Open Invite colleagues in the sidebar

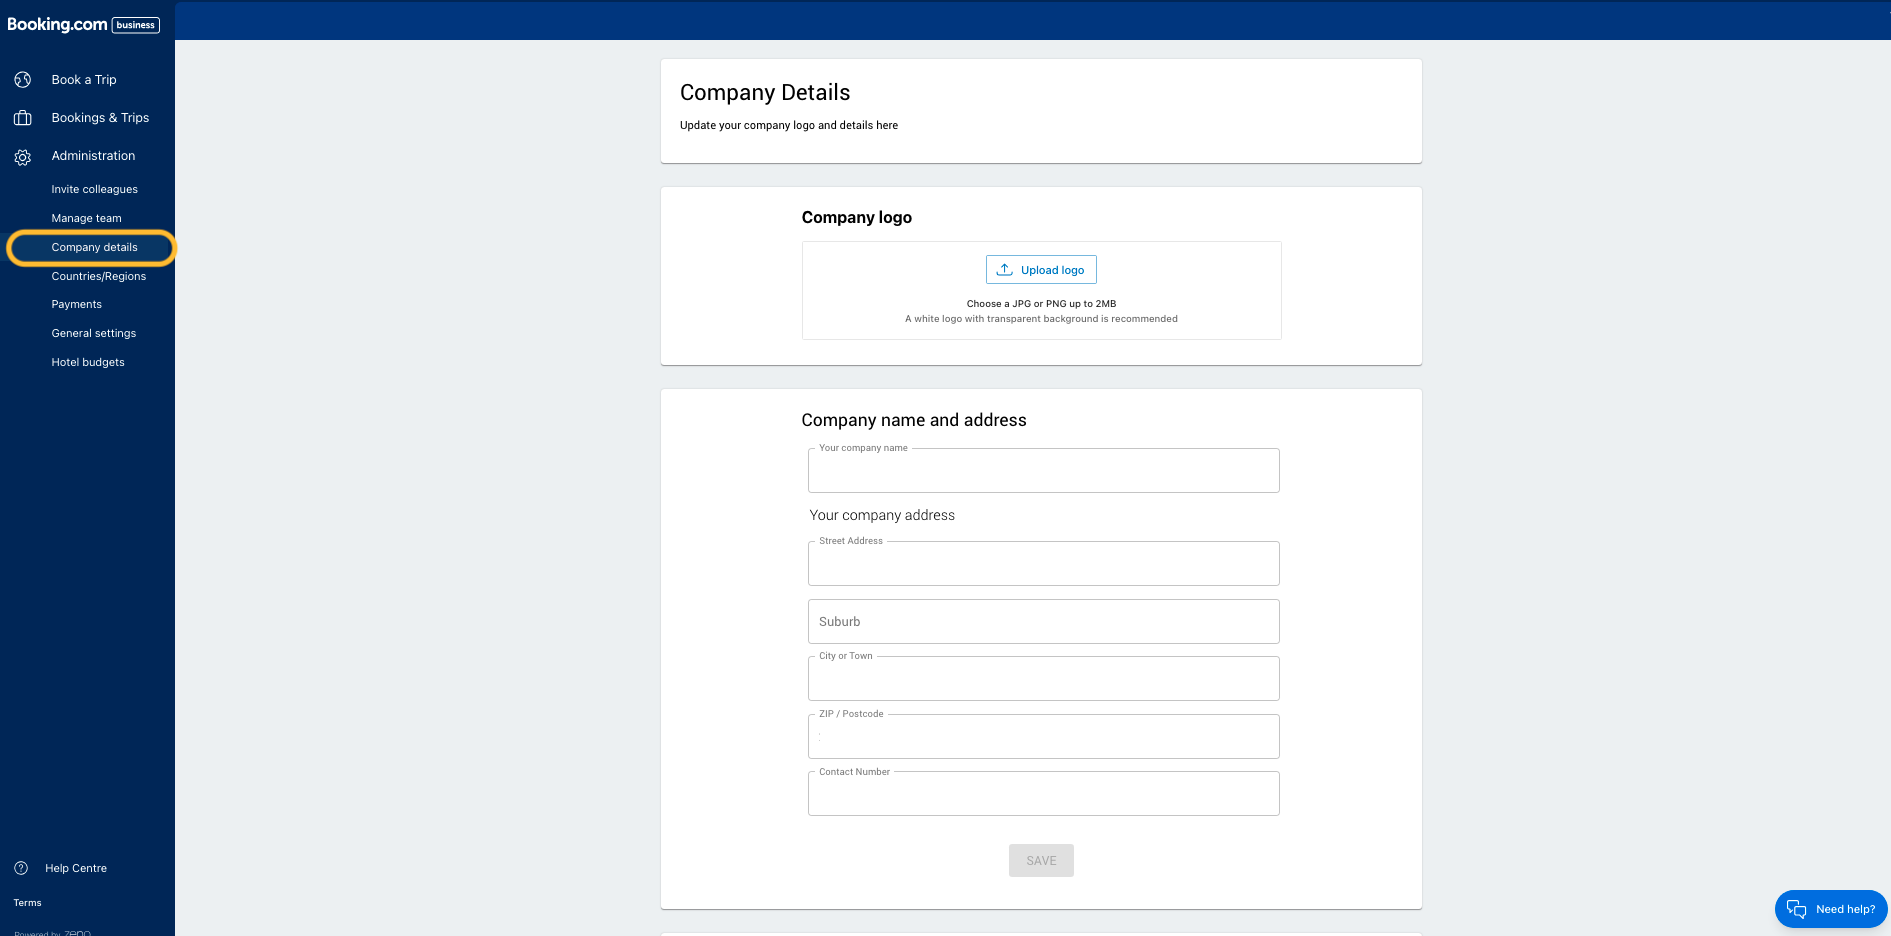94,189
